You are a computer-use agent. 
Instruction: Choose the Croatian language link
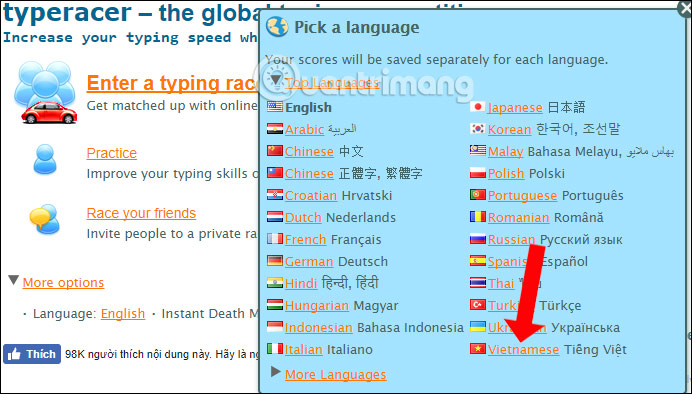(x=311, y=195)
